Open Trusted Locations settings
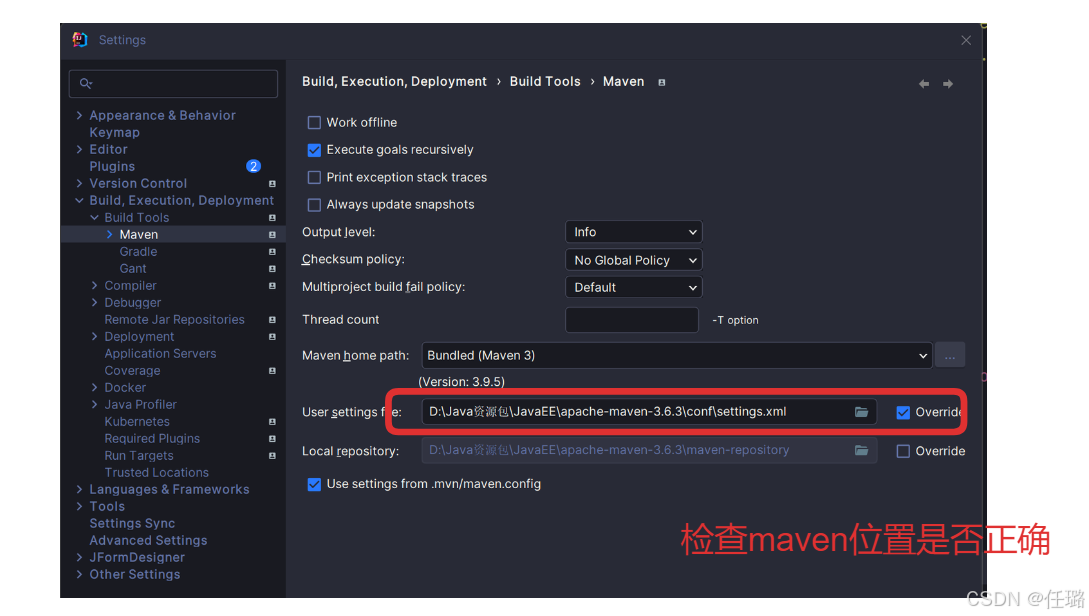 (x=156, y=473)
